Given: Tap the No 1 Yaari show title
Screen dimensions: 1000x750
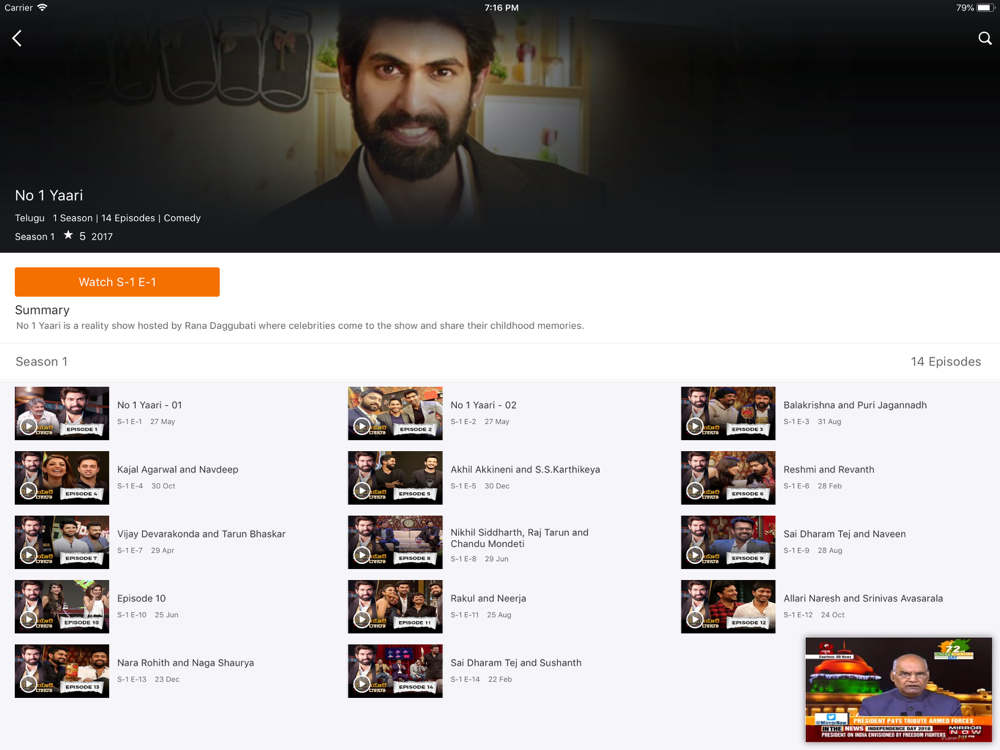Looking at the screenshot, I should (49, 195).
